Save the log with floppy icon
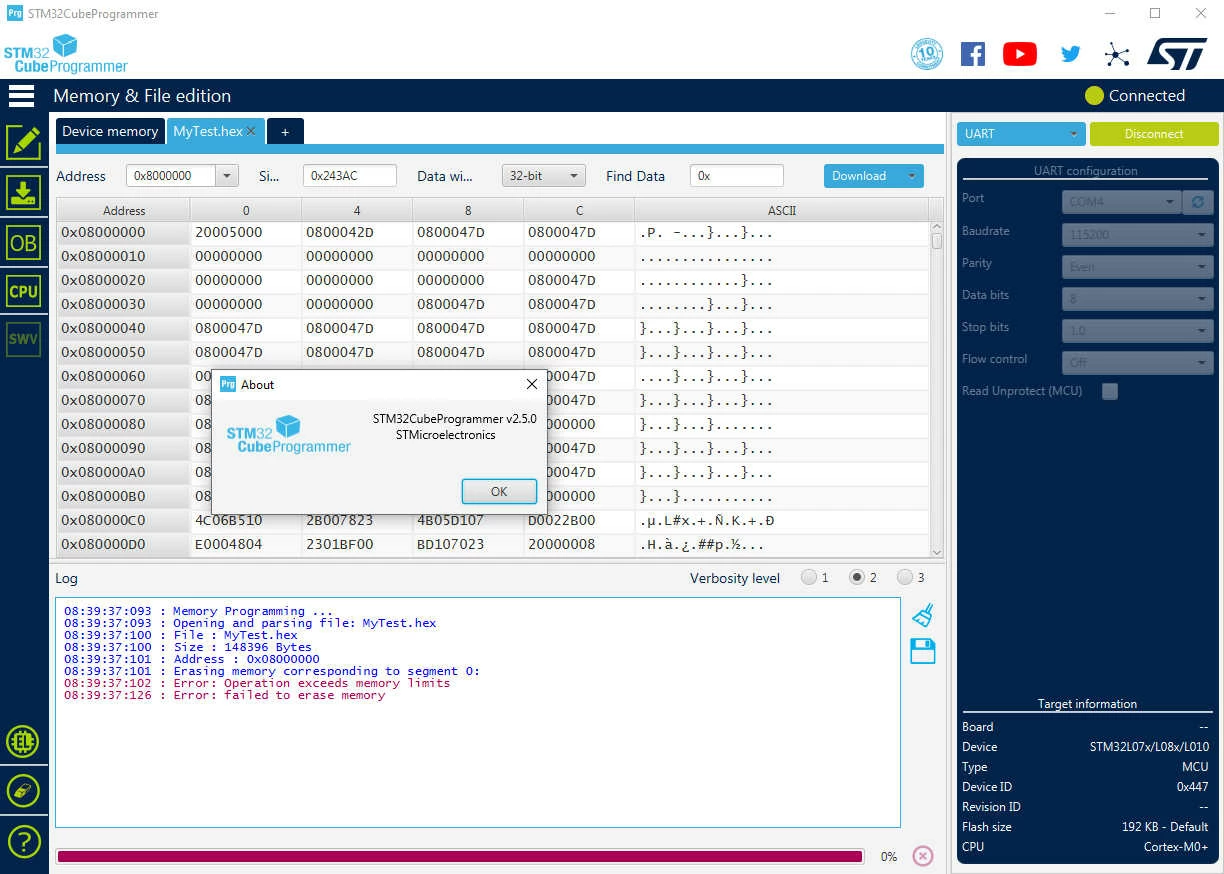This screenshot has height=874, width=1224. pyautogui.click(x=923, y=651)
